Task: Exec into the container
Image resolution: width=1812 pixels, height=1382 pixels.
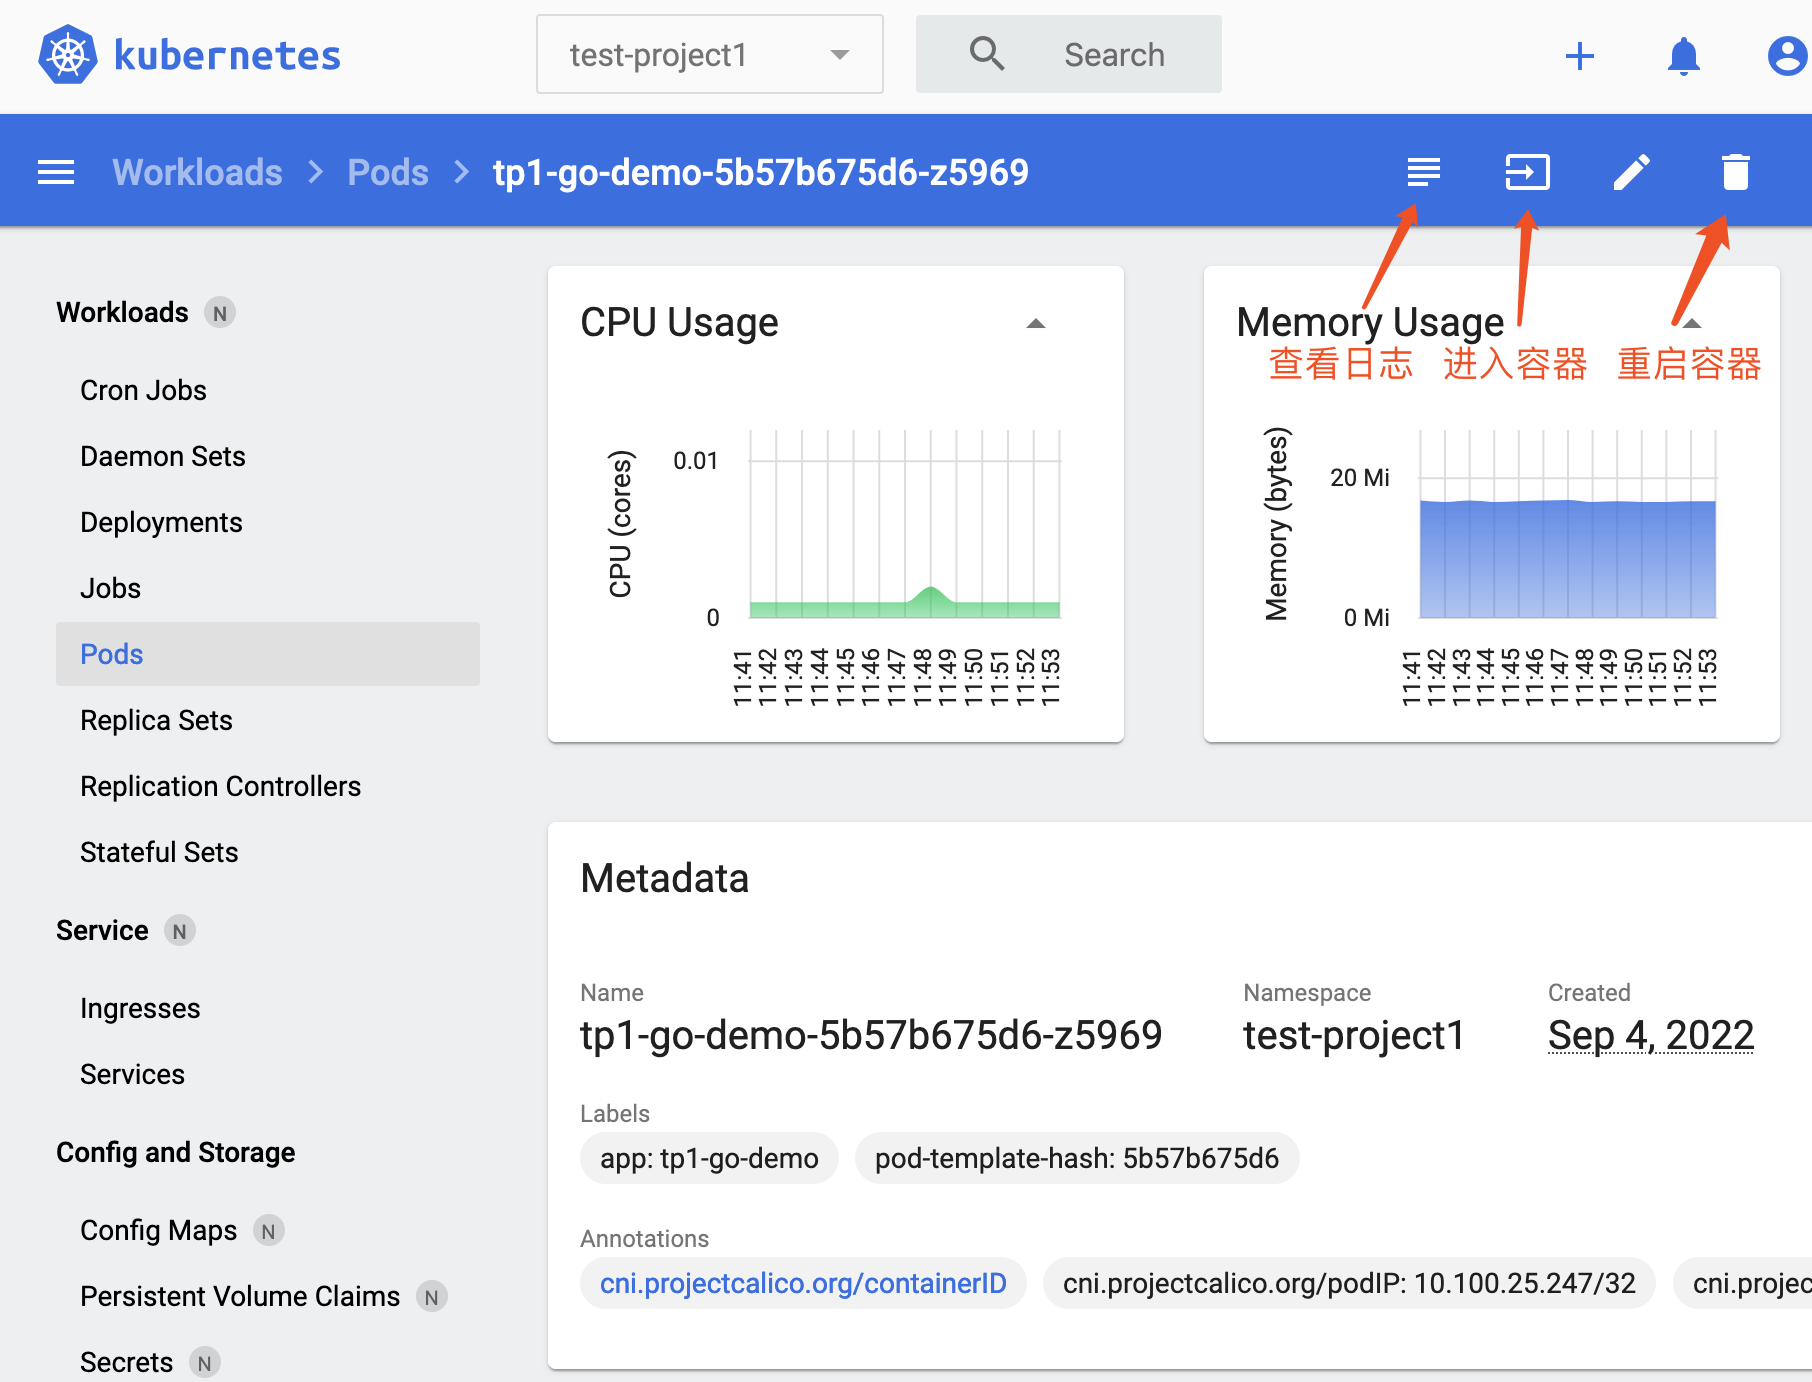Action: click(x=1527, y=171)
